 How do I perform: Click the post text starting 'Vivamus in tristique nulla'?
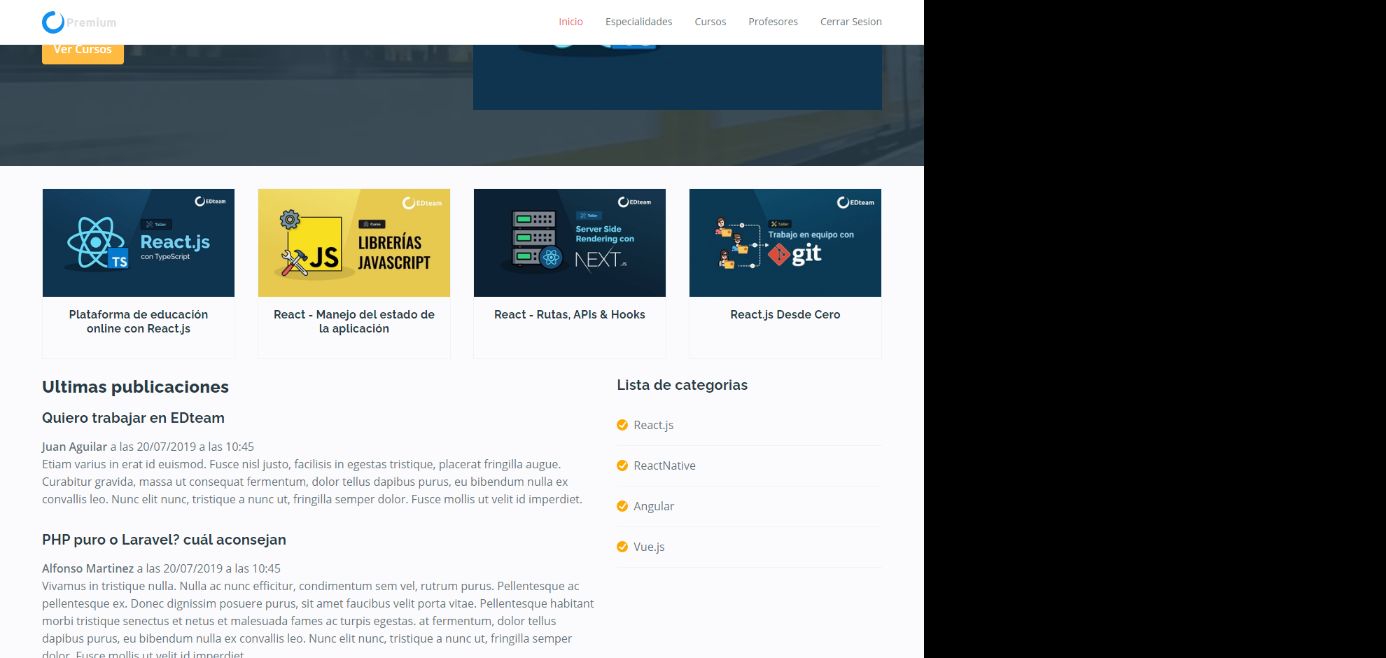click(318, 621)
